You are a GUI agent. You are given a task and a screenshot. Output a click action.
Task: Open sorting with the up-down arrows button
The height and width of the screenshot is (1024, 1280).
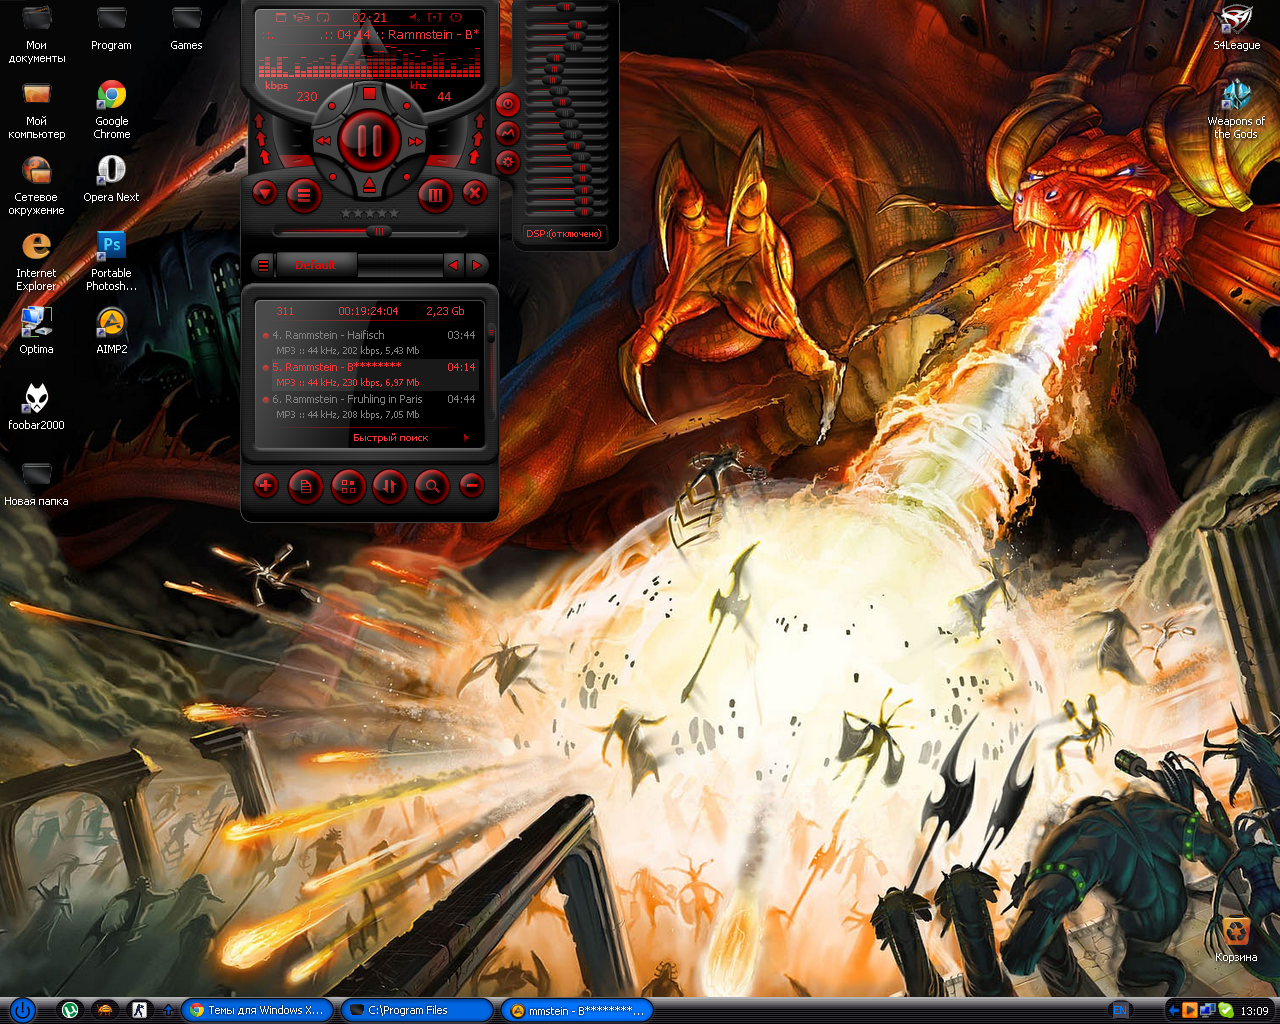click(390, 487)
